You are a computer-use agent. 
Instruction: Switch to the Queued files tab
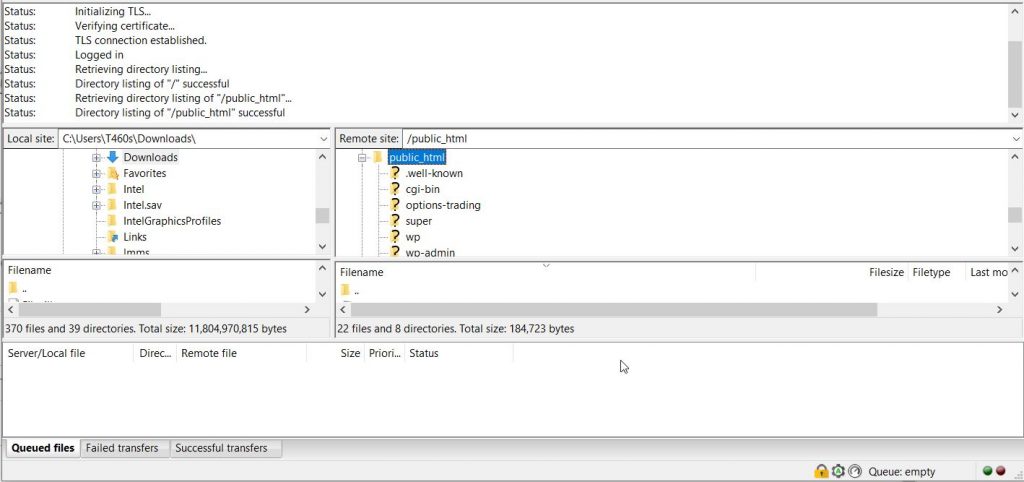(x=42, y=448)
